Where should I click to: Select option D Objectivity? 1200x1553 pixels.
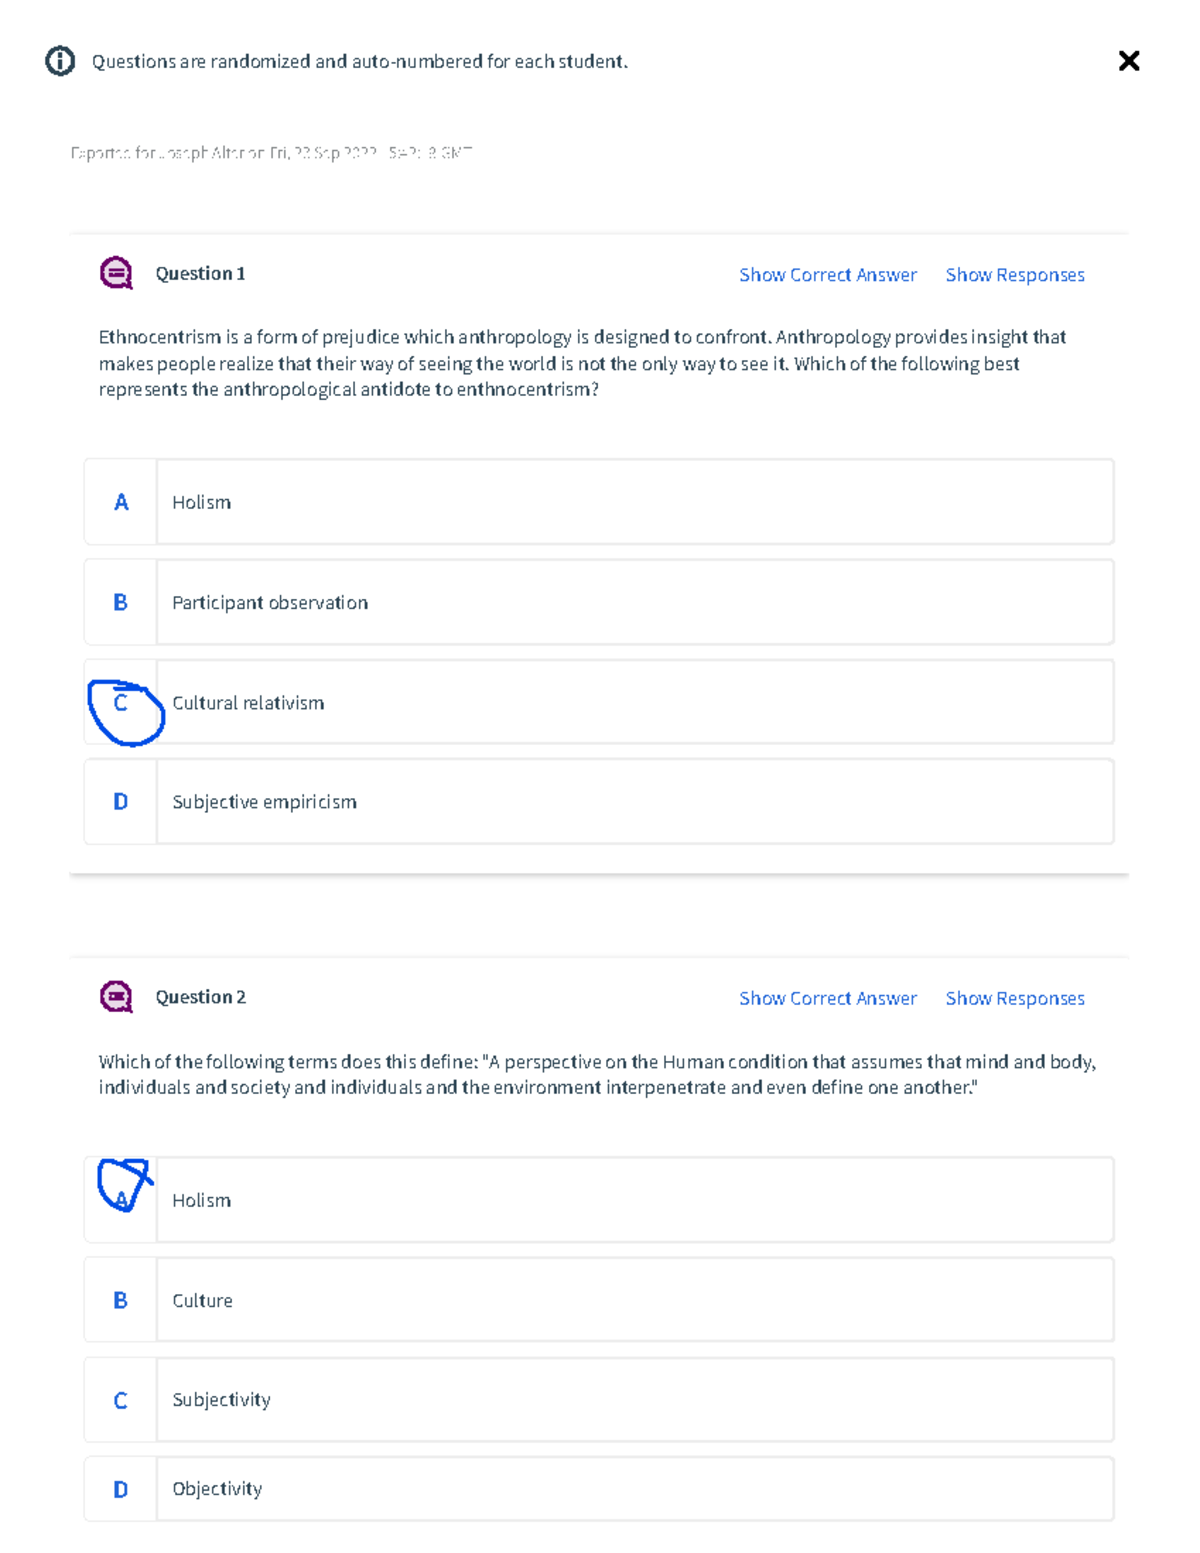[599, 1489]
